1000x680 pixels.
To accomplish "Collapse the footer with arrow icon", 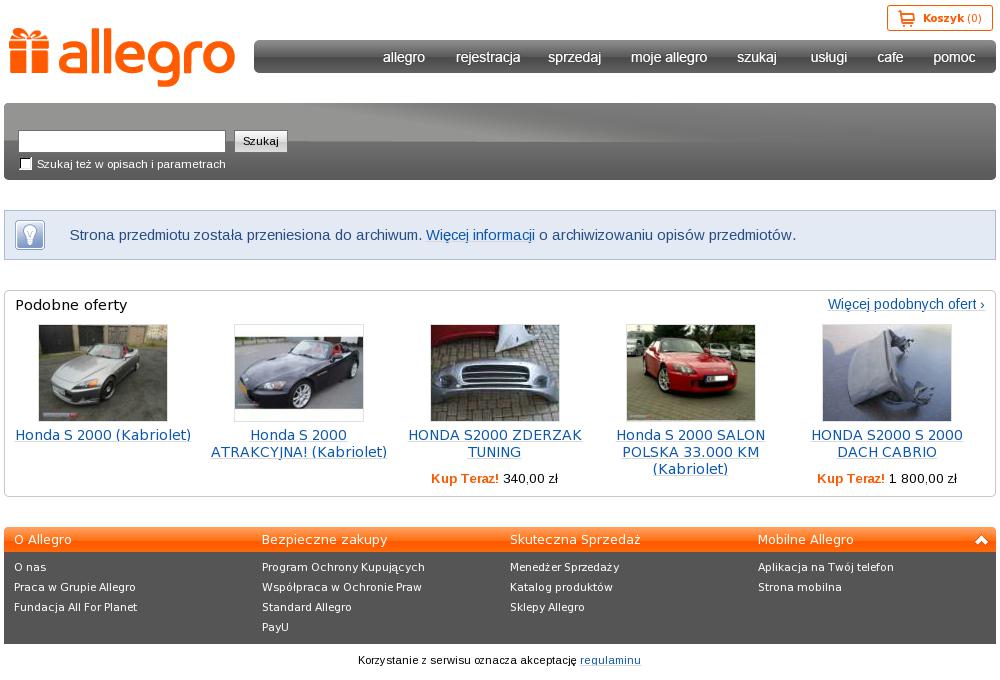I will click(981, 540).
